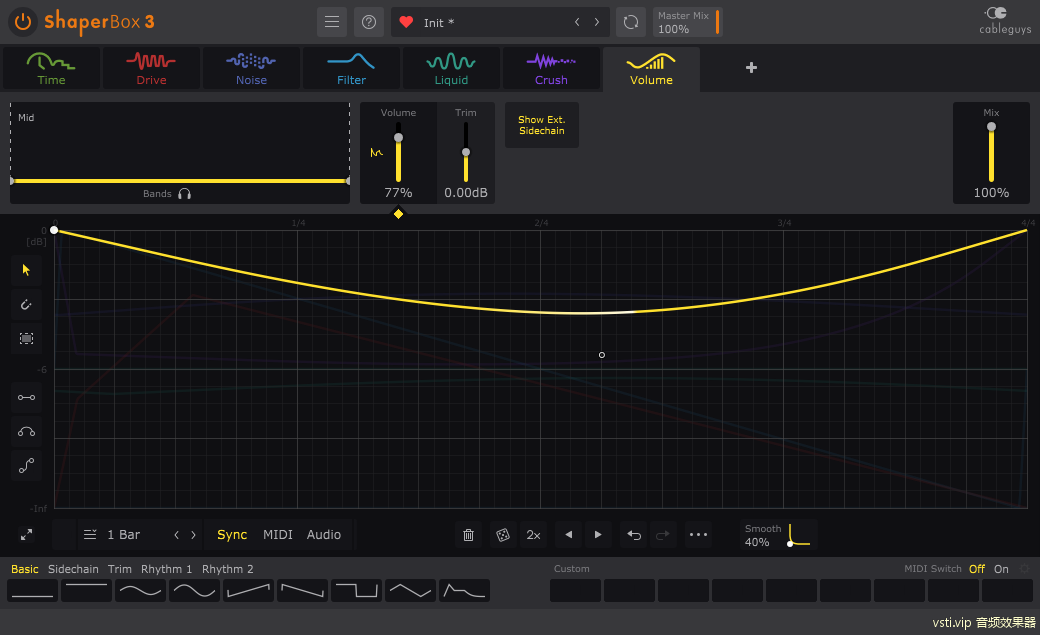The image size is (1040, 635).
Task: Expand the editor with fullscreen arrows icon
Action: coord(27,535)
